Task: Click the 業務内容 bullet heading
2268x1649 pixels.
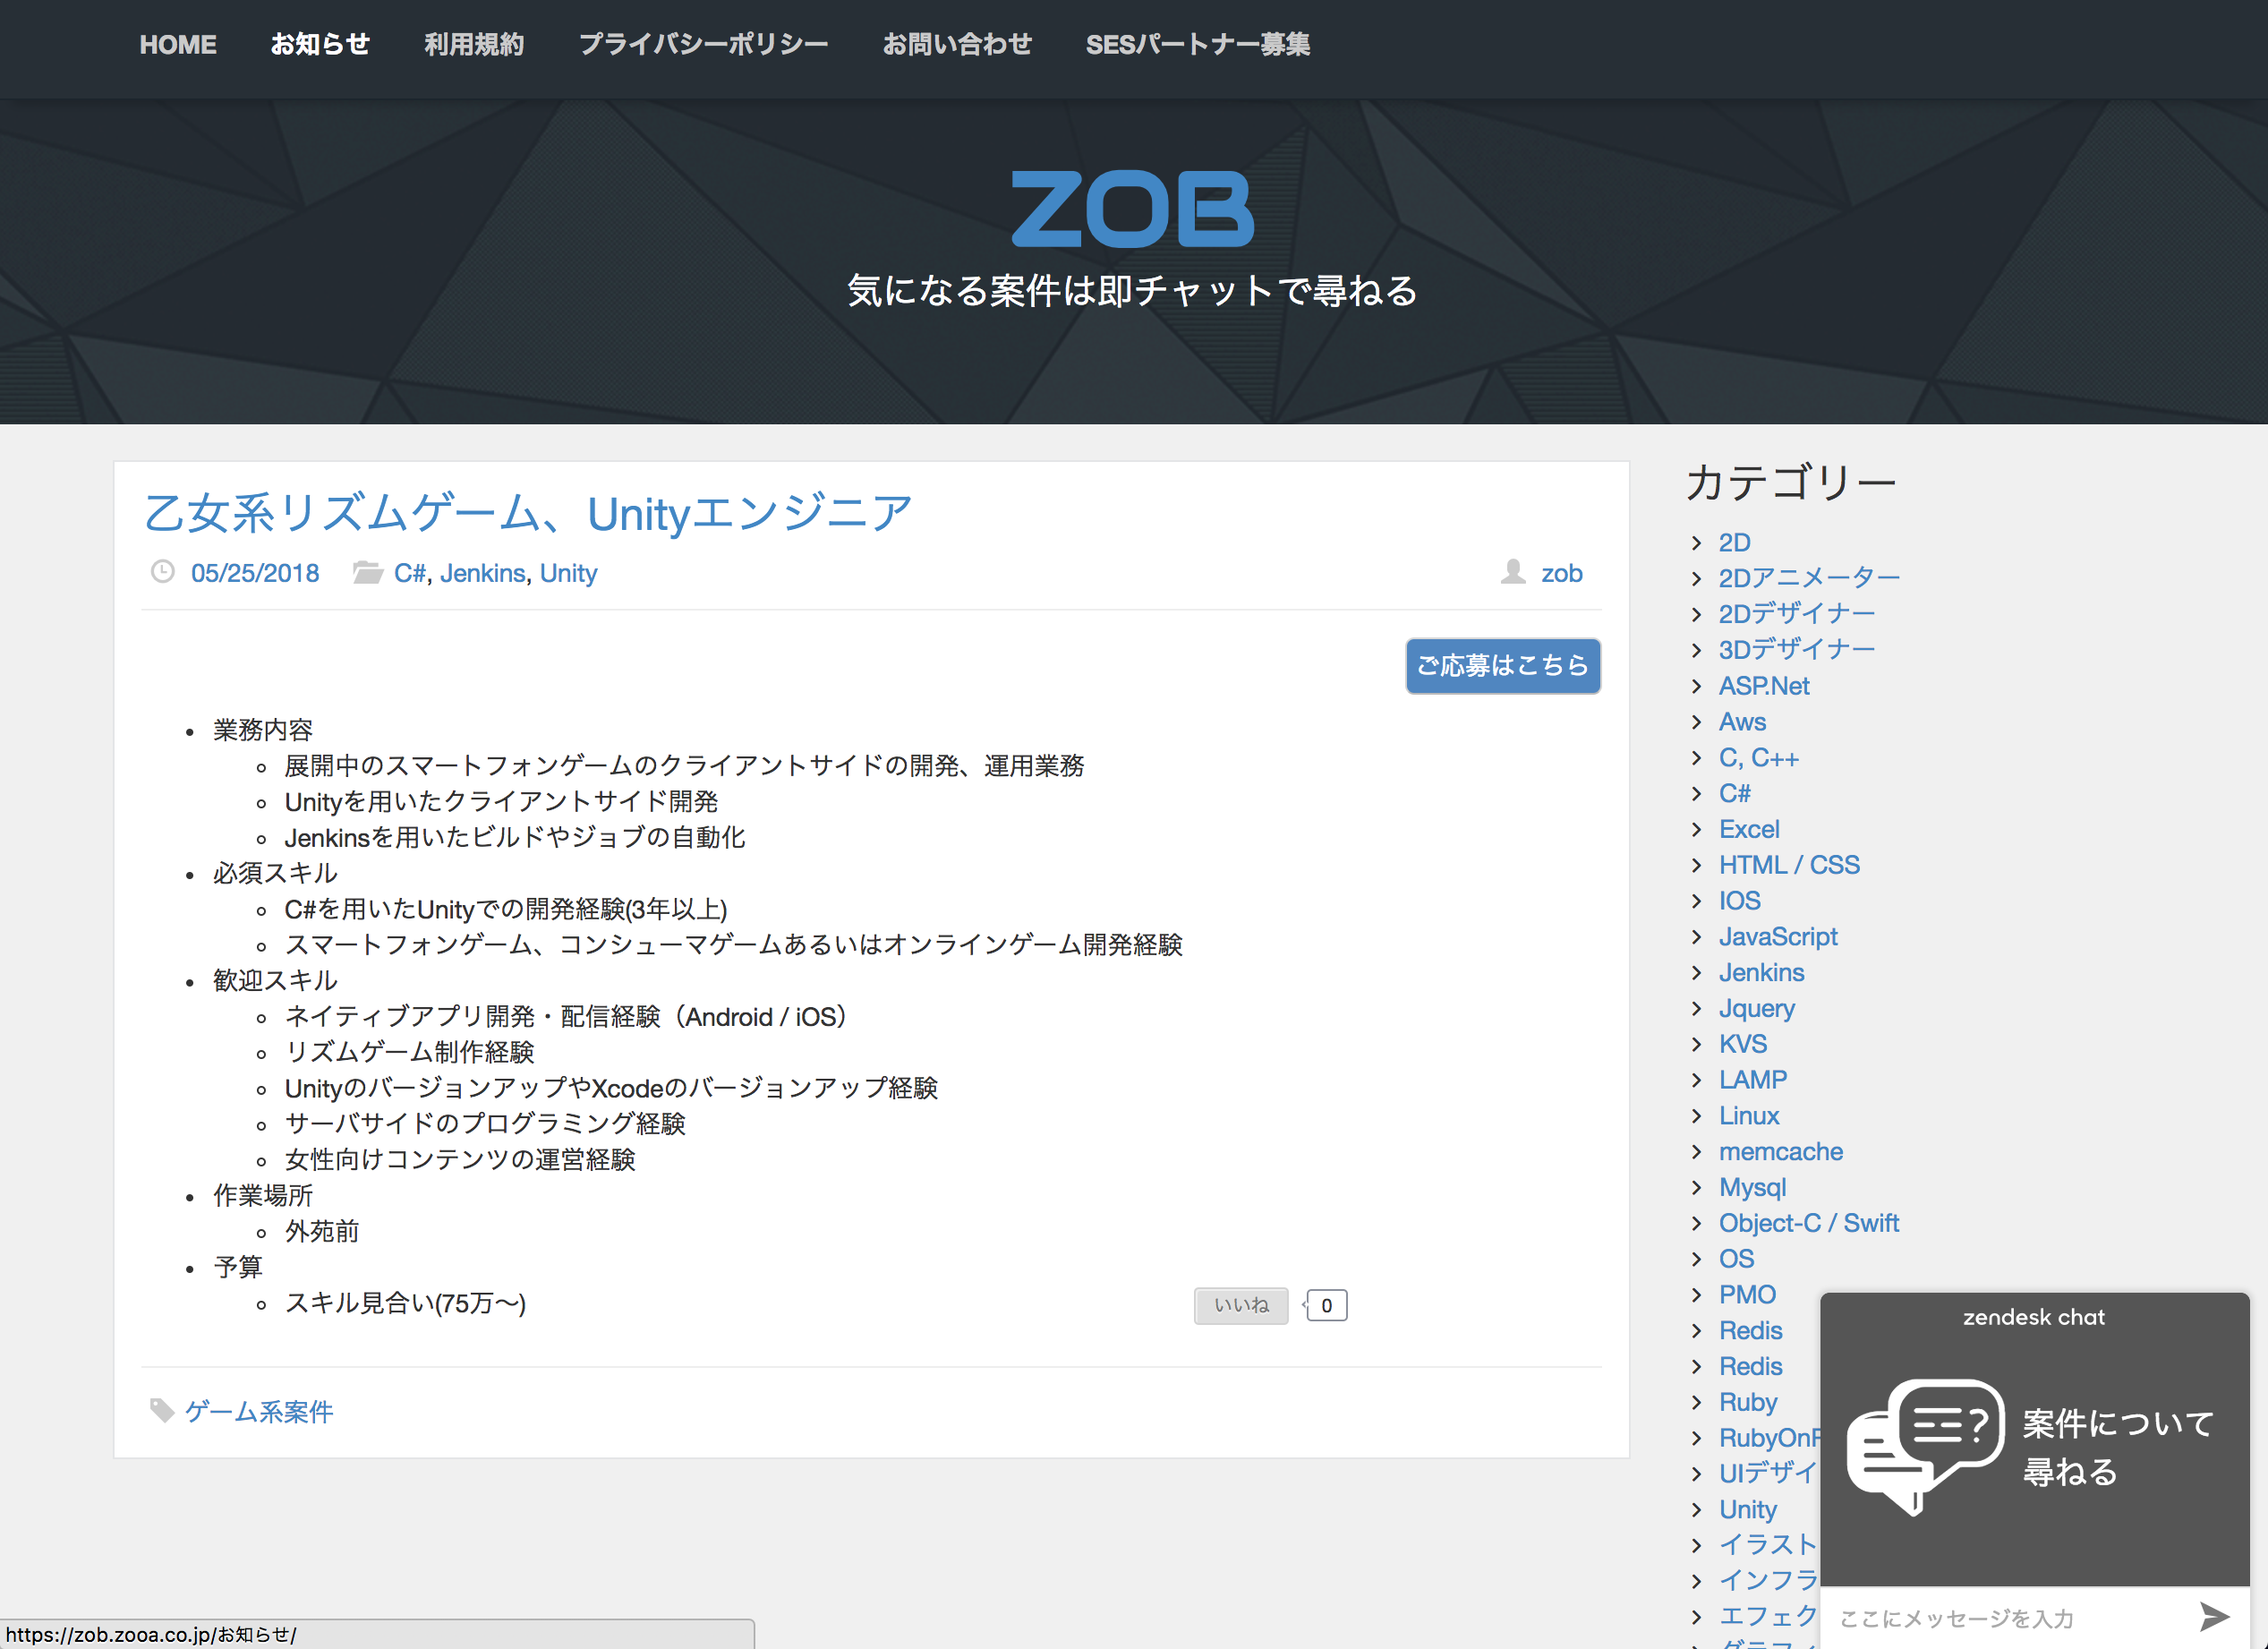Action: click(x=263, y=730)
